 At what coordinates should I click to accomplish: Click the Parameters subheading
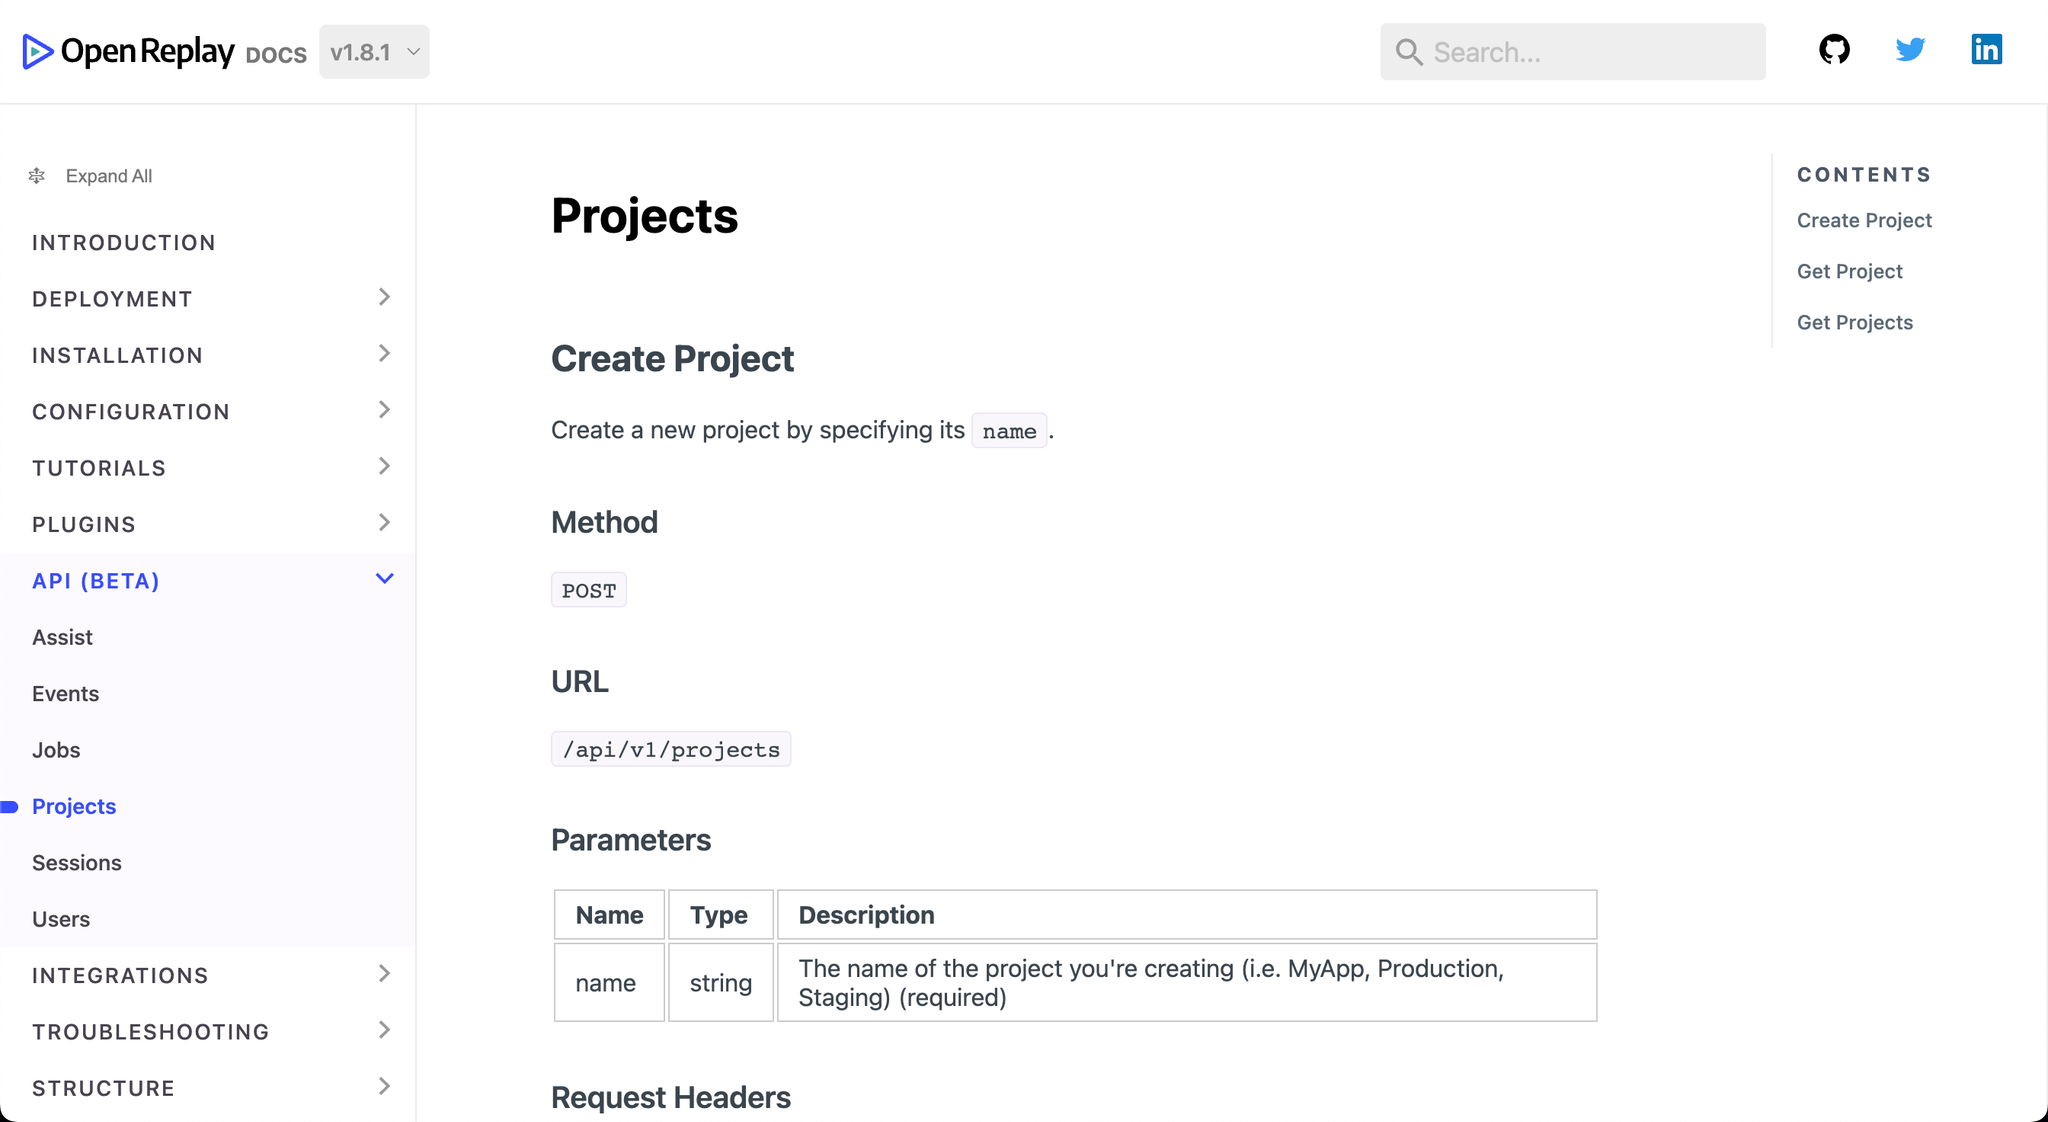(631, 840)
